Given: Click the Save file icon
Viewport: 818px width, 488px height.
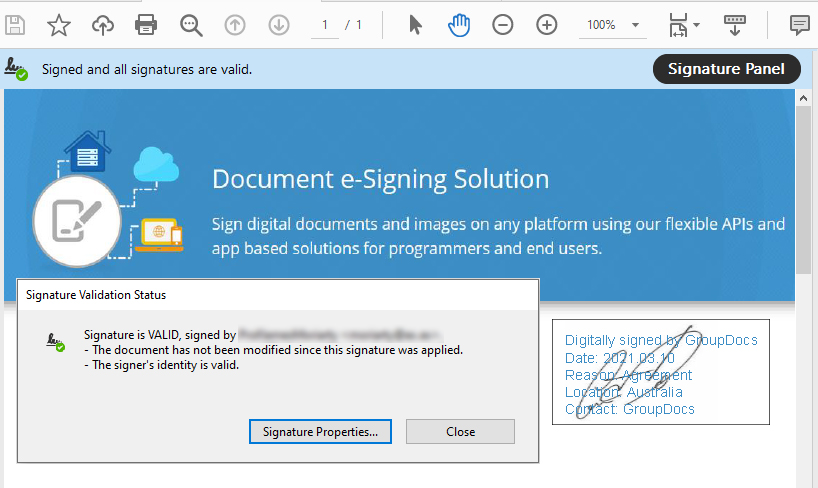Looking at the screenshot, I should (x=16, y=25).
